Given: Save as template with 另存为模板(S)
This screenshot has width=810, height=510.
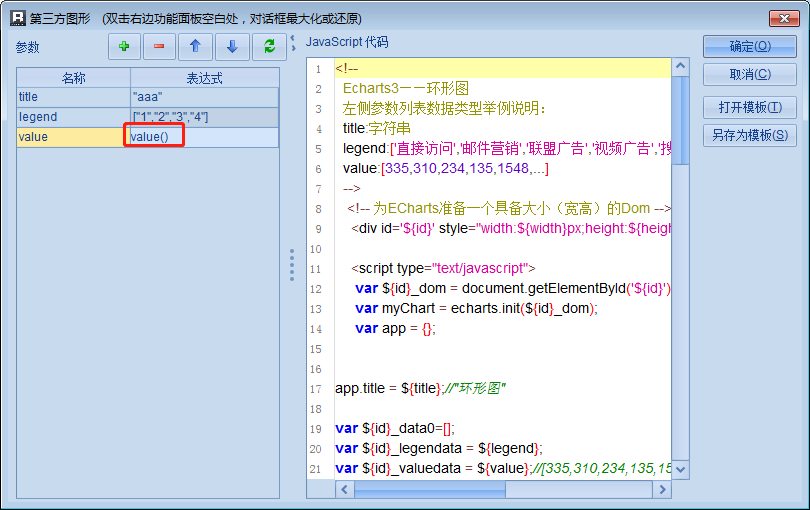Looking at the screenshot, I should pyautogui.click(x=749, y=136).
